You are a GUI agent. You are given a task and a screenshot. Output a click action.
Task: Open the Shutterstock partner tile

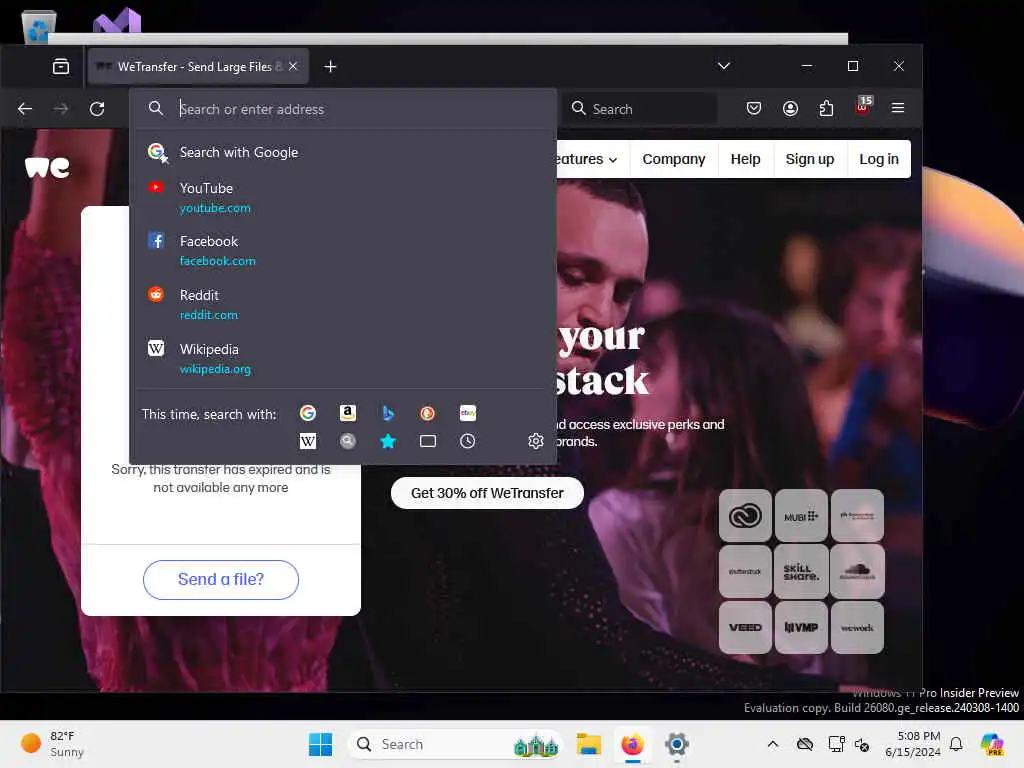point(745,571)
